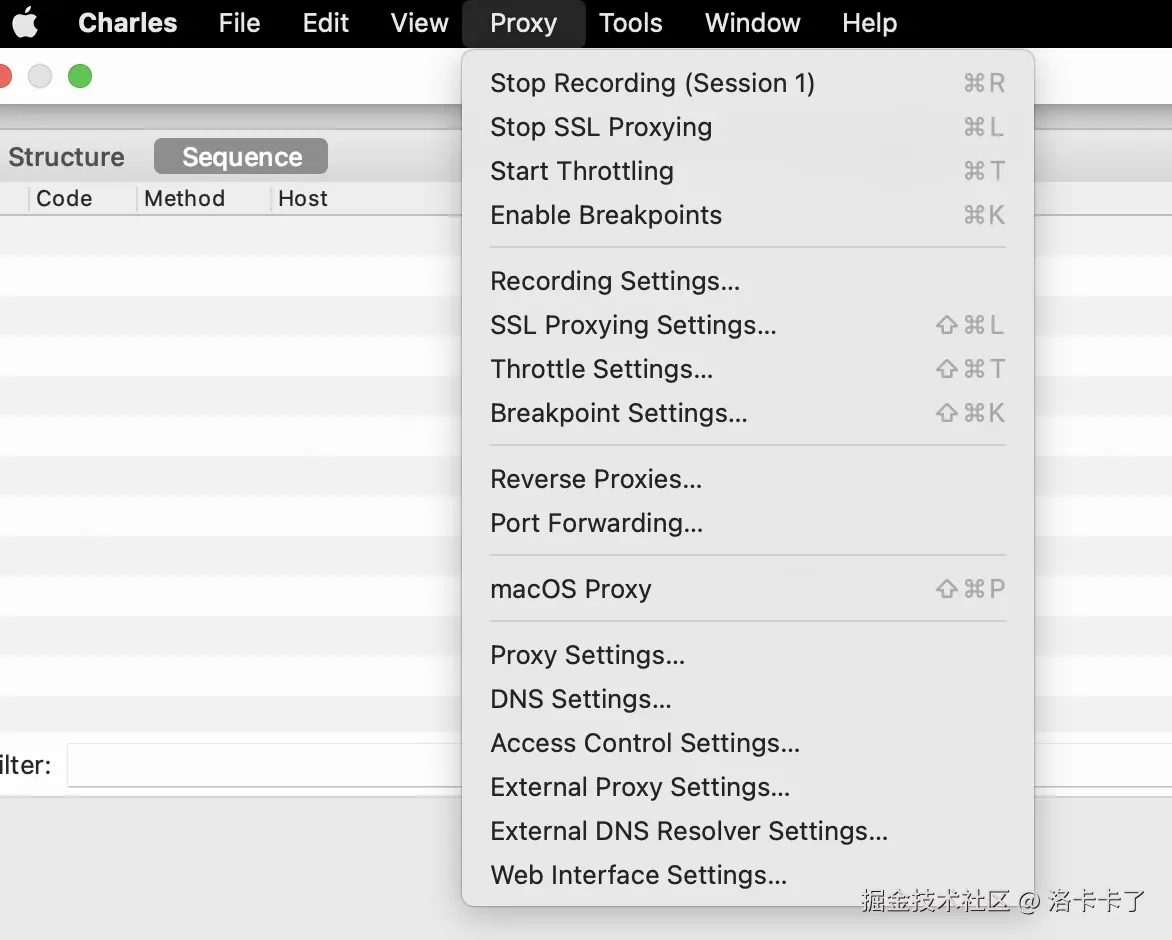Open the Edit menu

point(325,23)
